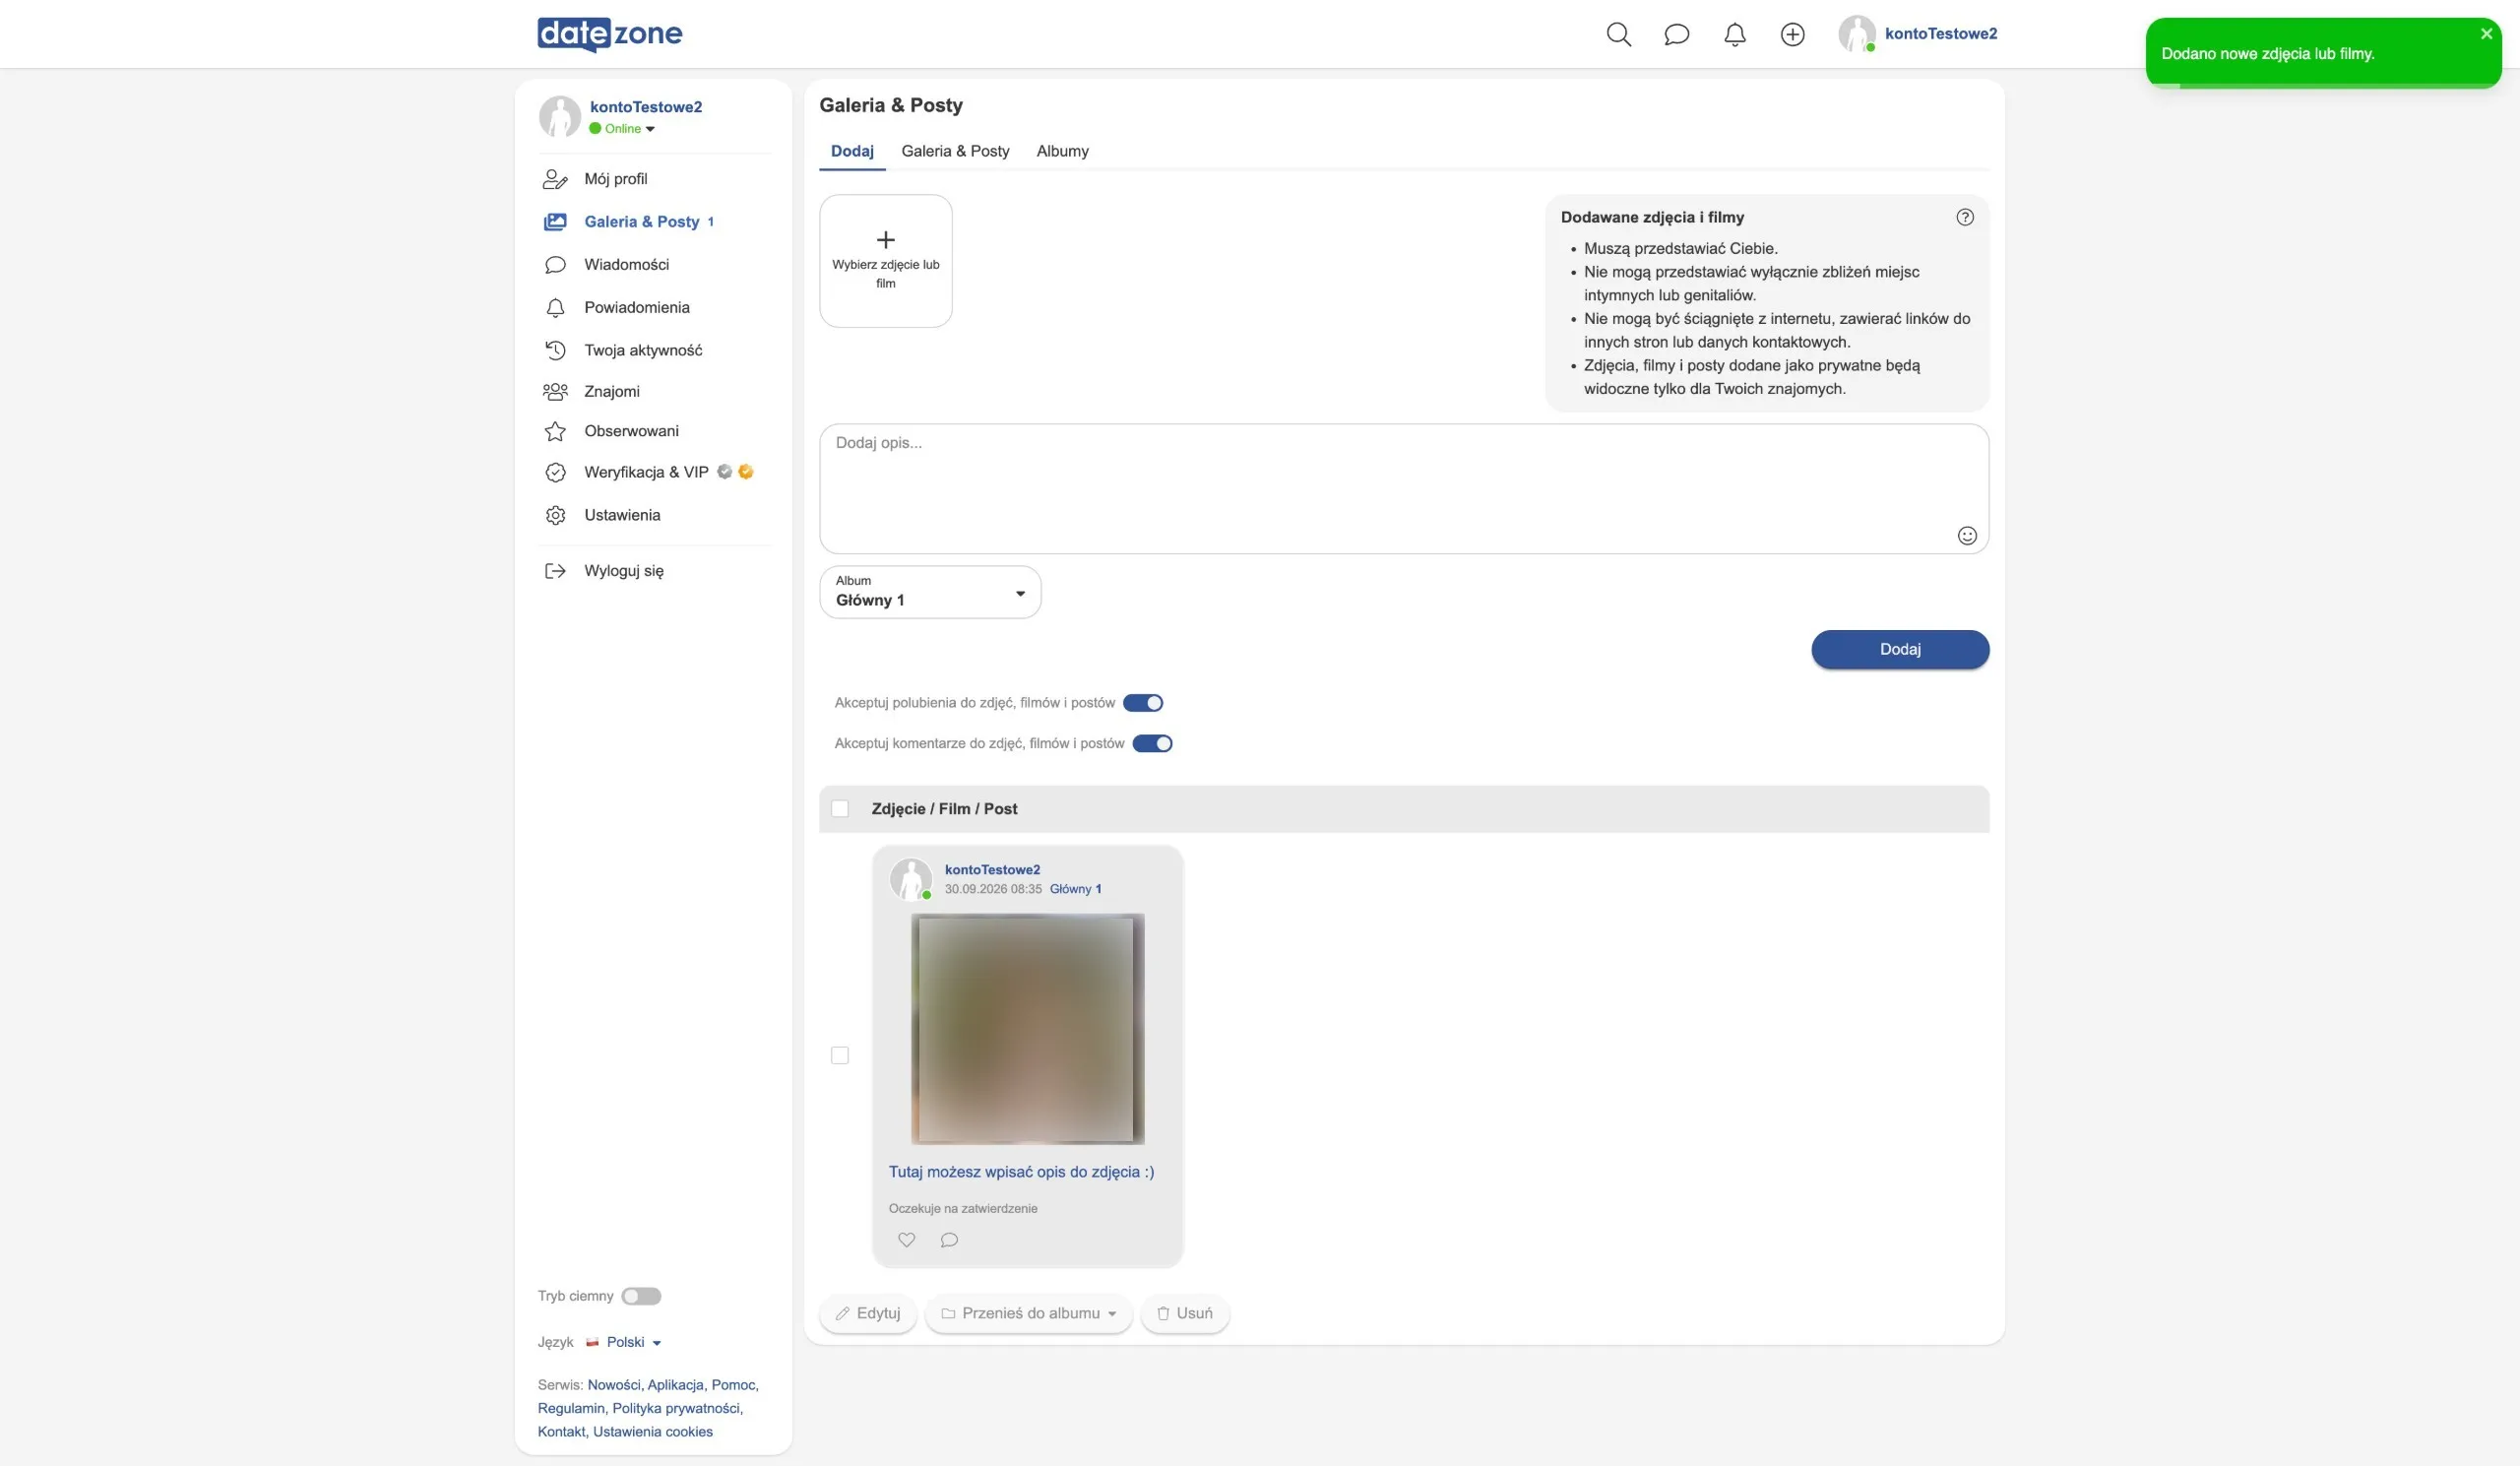The width and height of the screenshot is (2520, 1466).
Task: Click the Dodaj opis text area
Action: click(1404, 489)
